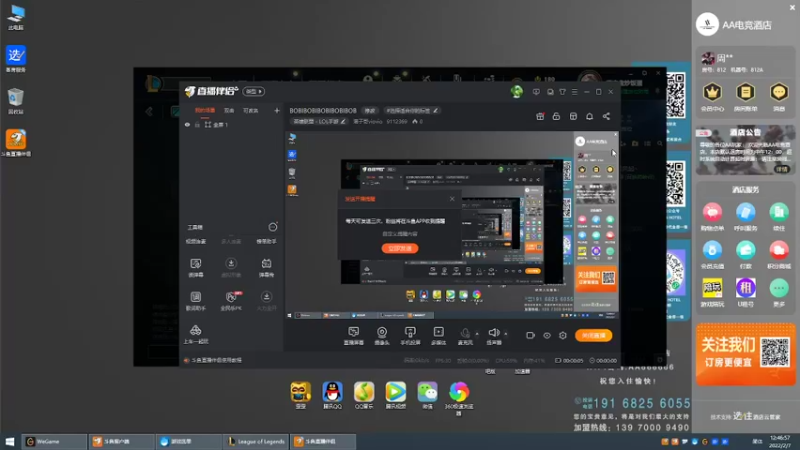Click the record video icon in bottom bar
800x450 pixels.
(x=530, y=335)
